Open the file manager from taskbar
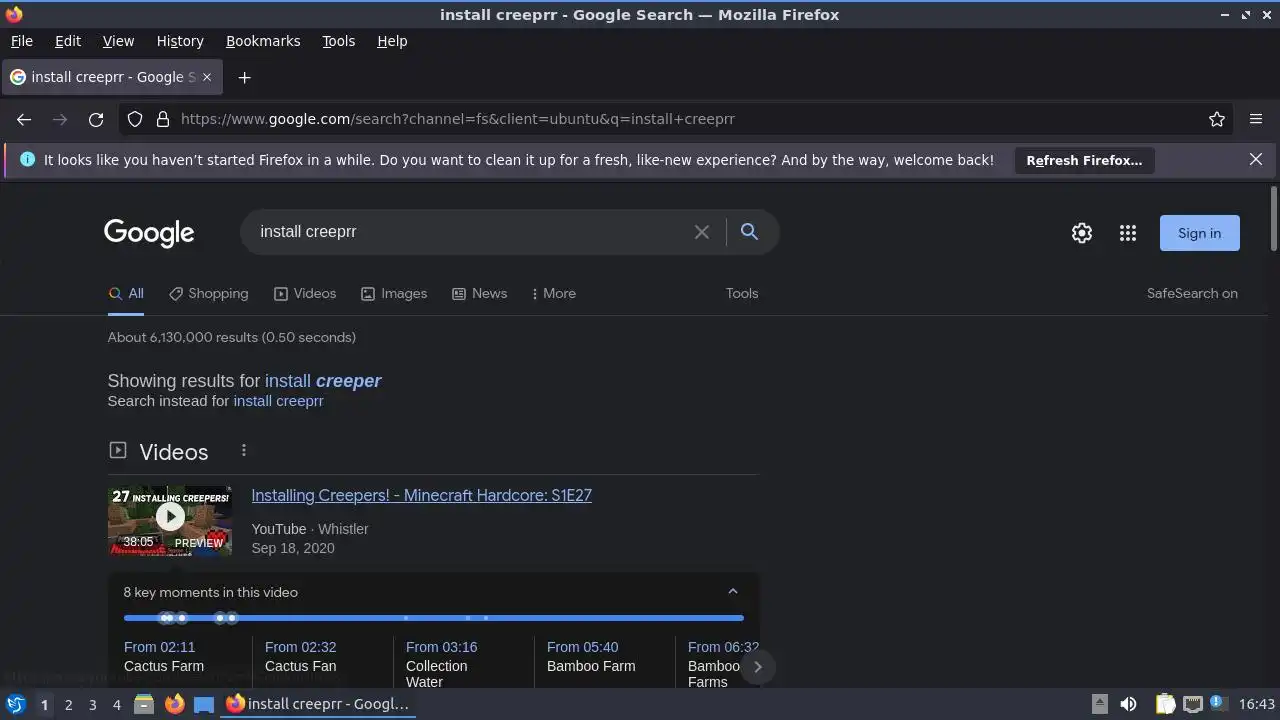Screen dimensions: 1280x720 click(x=144, y=704)
